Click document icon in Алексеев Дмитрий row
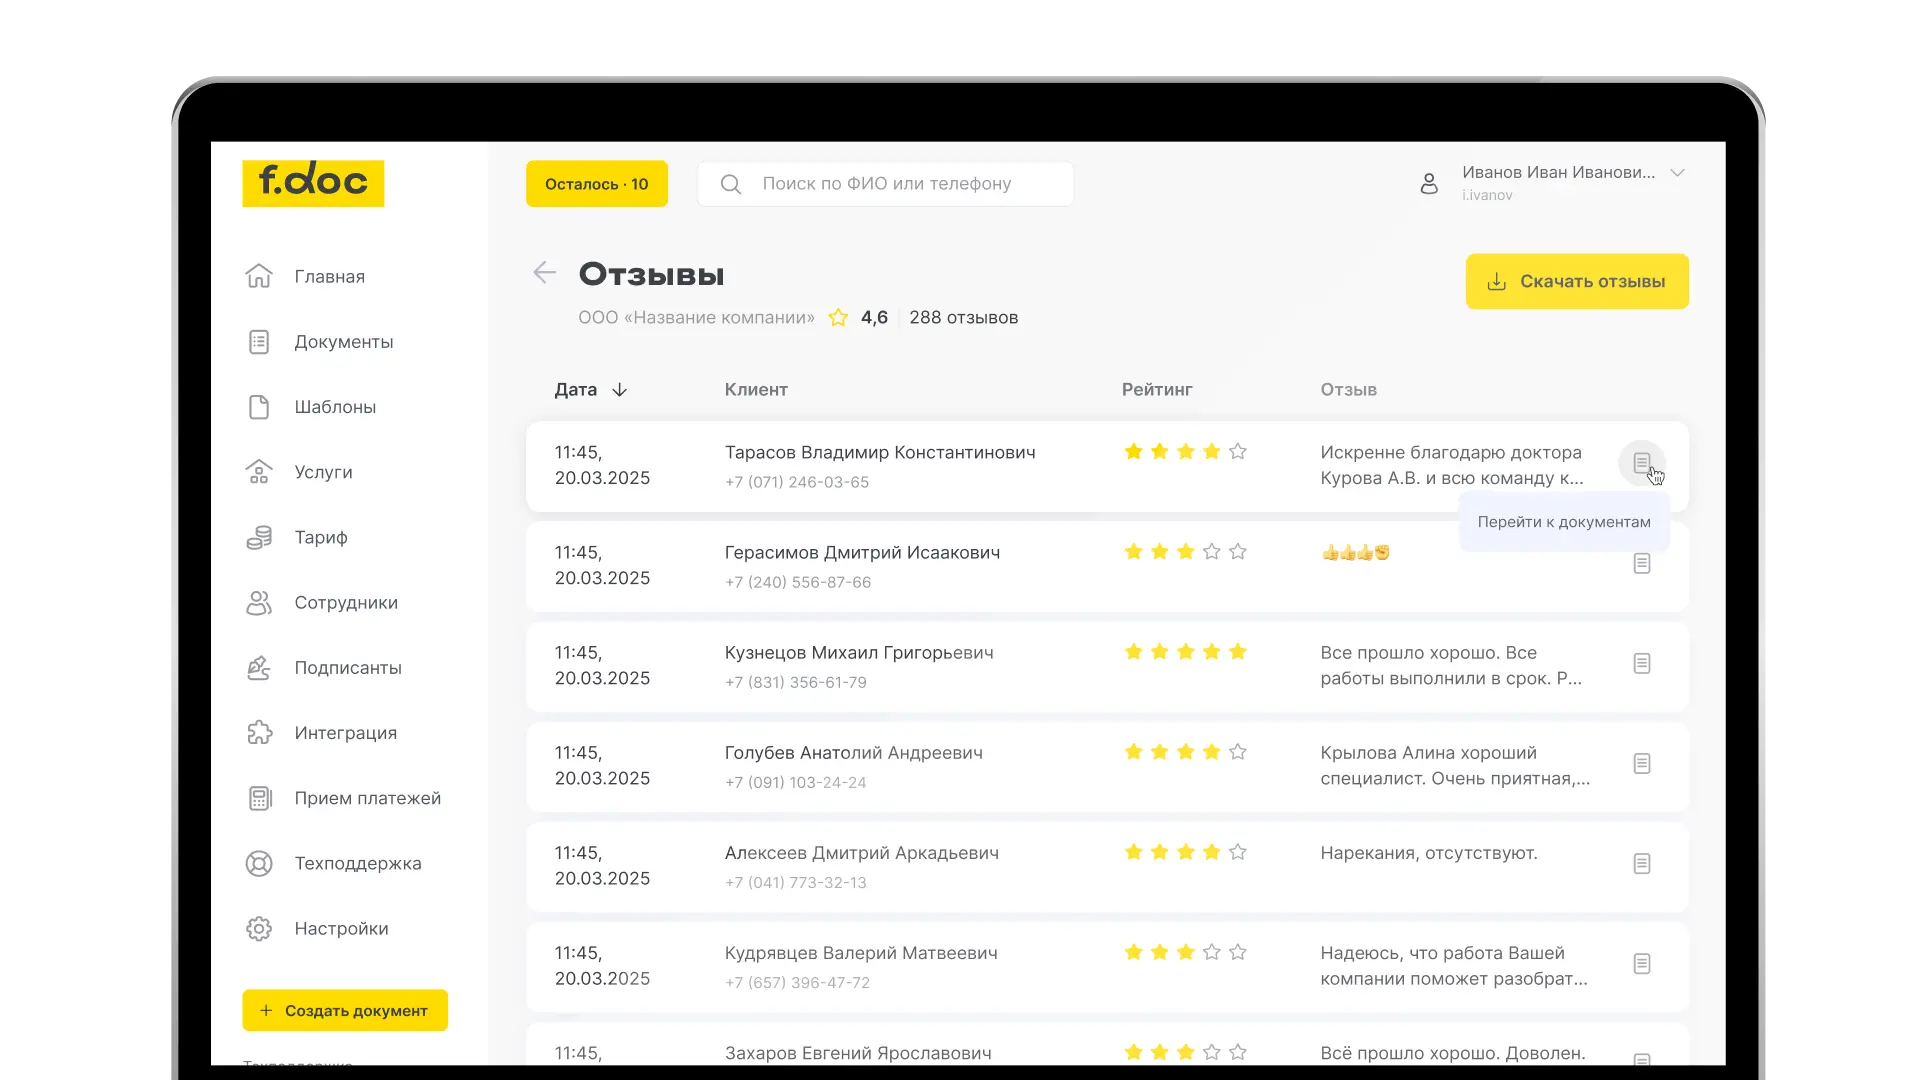Image resolution: width=1920 pixels, height=1080 pixels. click(1641, 864)
